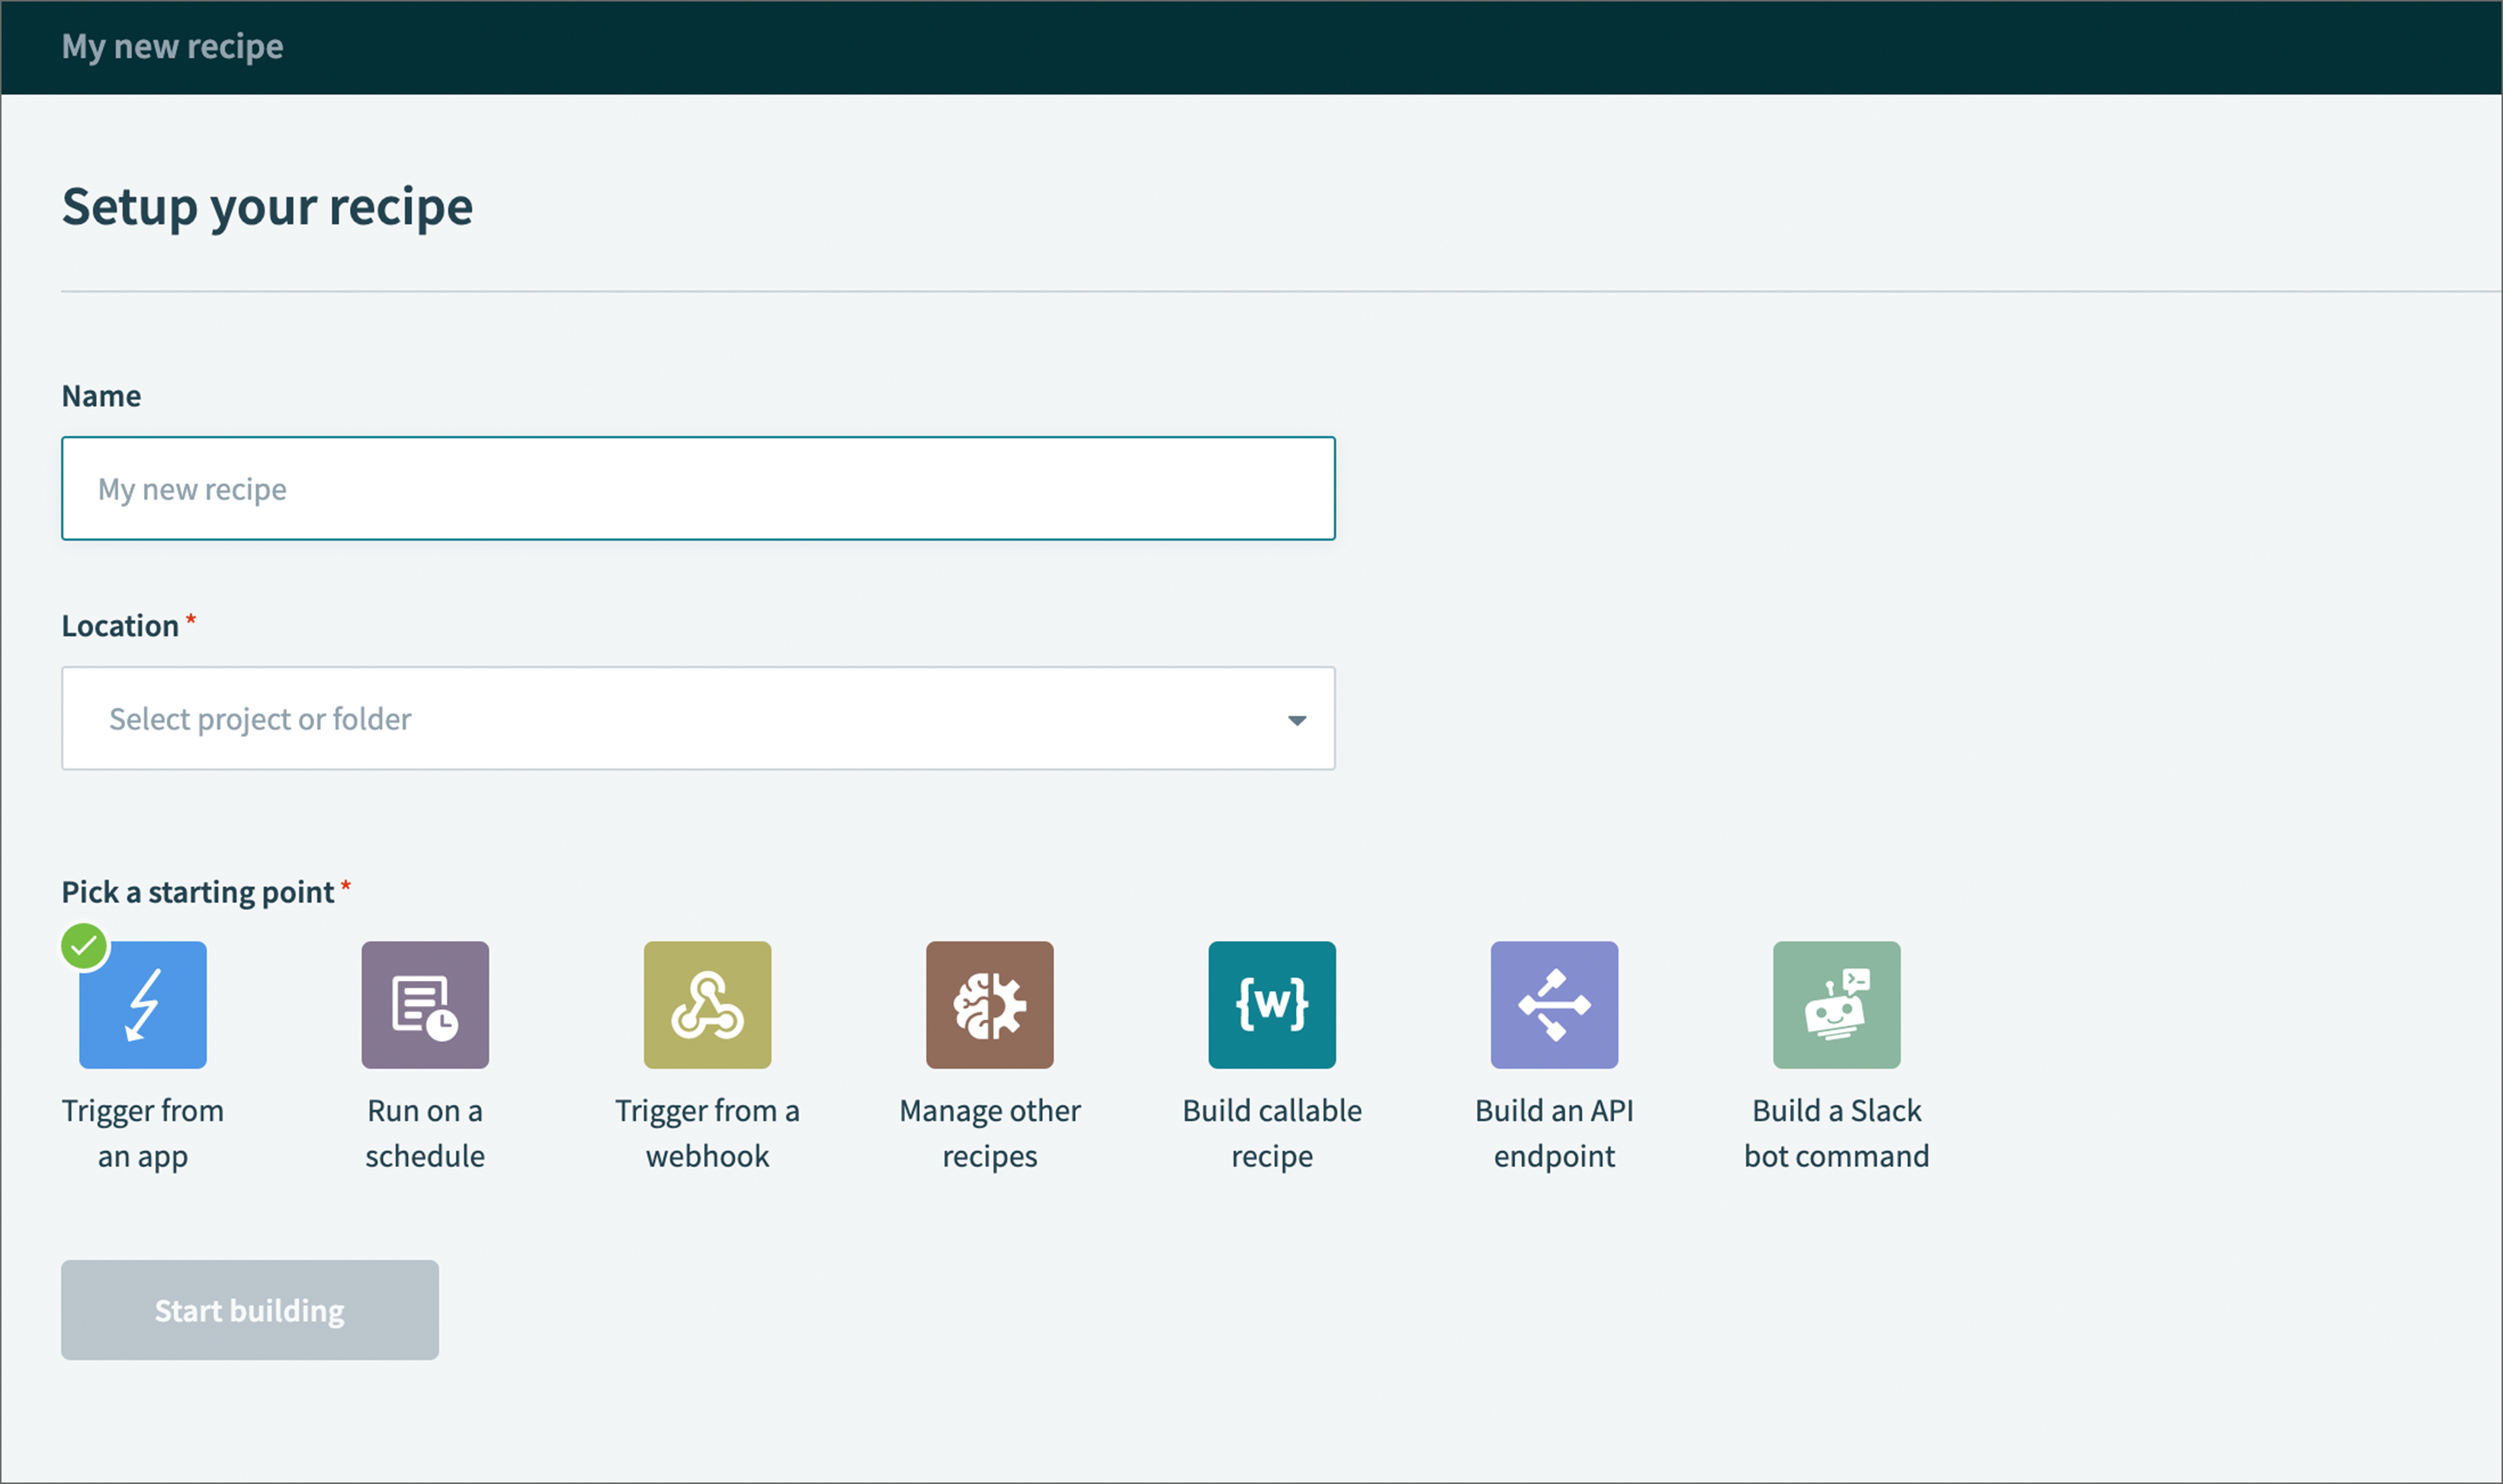Screen dimensions: 2503x1484
Task: Click the 'Run on a schedule' label
Action: (425, 1133)
